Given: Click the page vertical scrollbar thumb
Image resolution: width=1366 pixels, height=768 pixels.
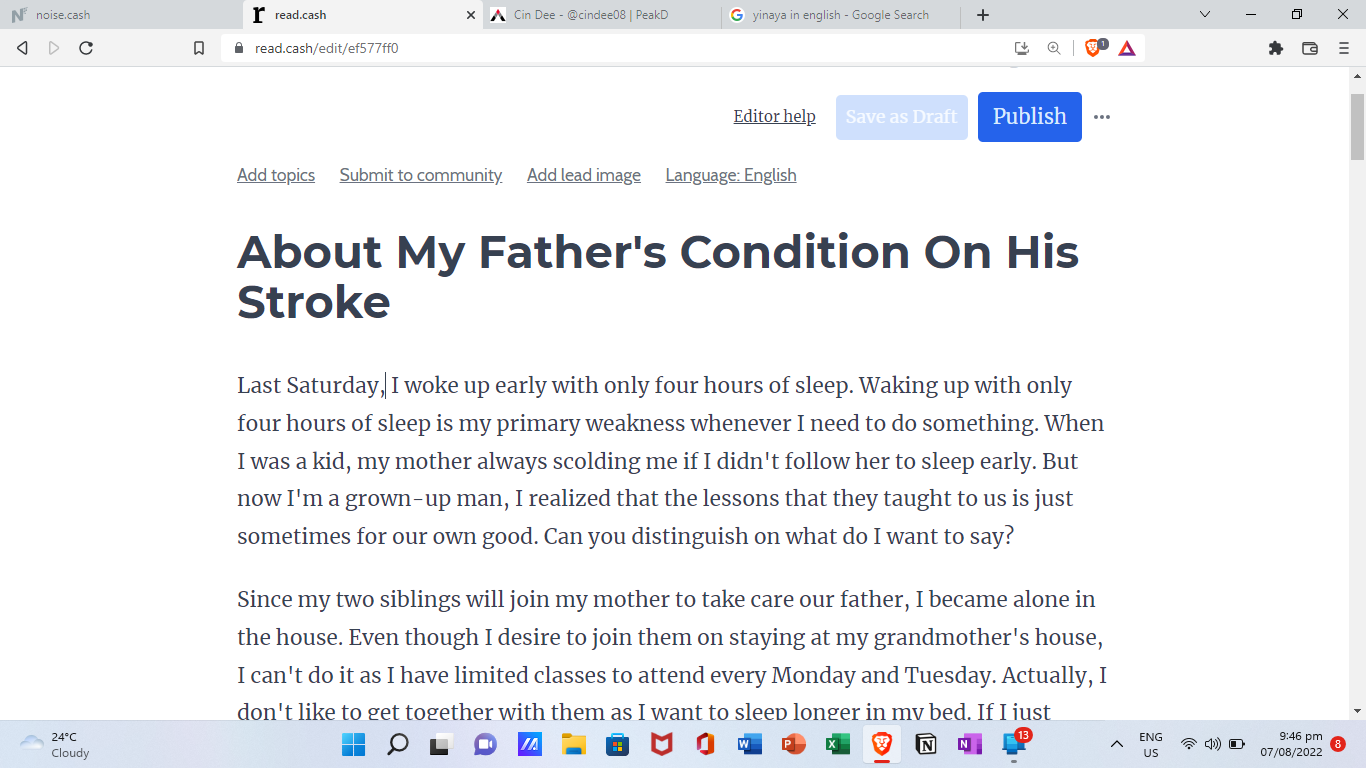Looking at the screenshot, I should pos(1357,127).
